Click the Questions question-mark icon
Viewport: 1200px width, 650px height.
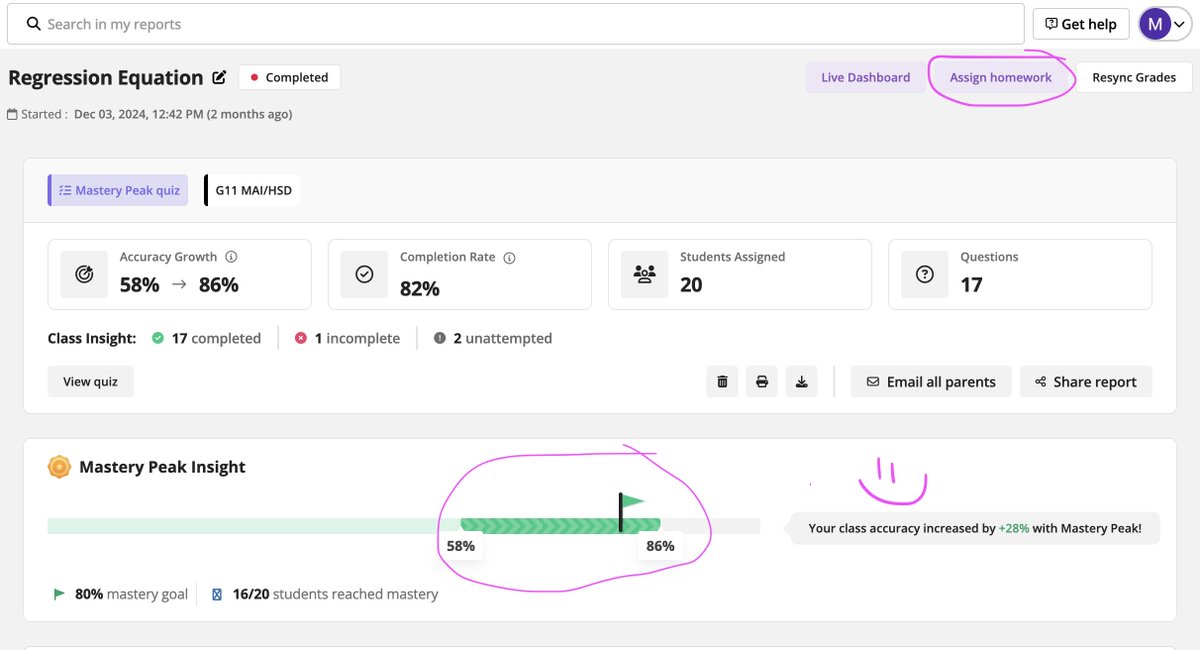click(925, 274)
